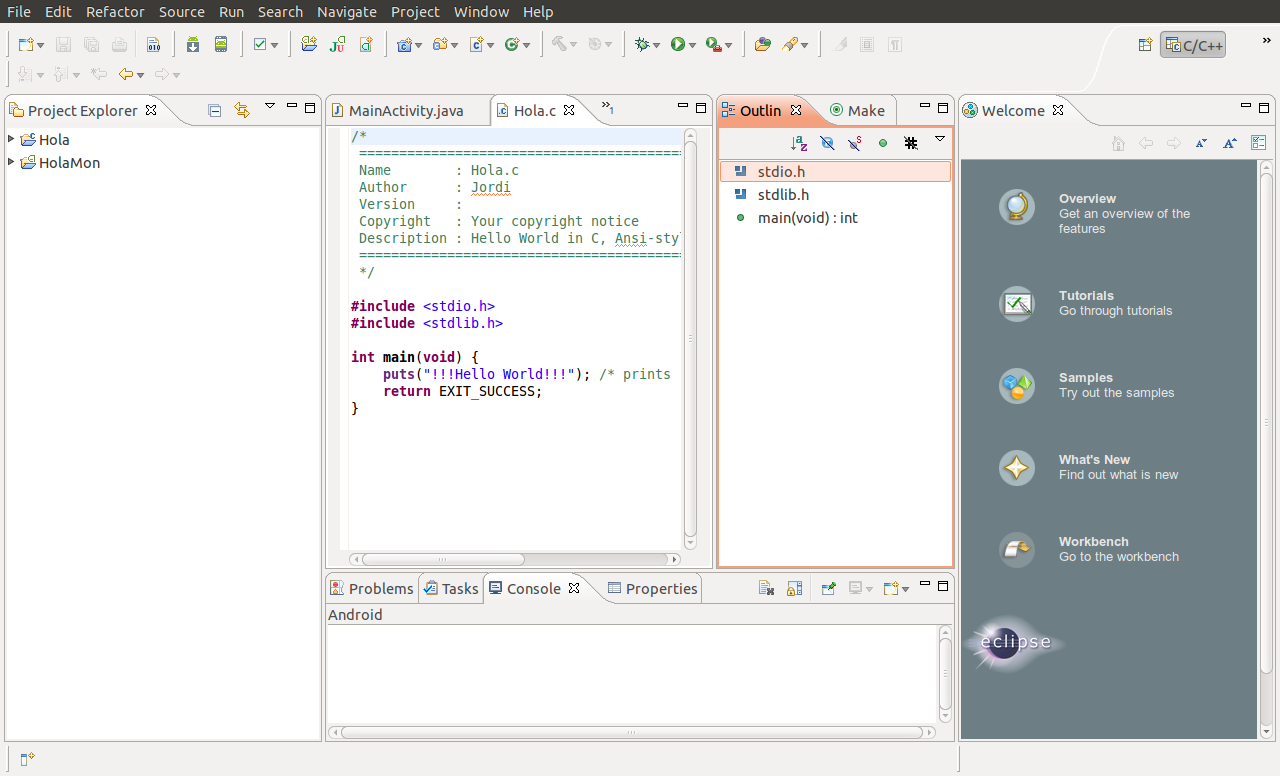Click the Workbench link
Screen dimensions: 1280x776
(1093, 542)
